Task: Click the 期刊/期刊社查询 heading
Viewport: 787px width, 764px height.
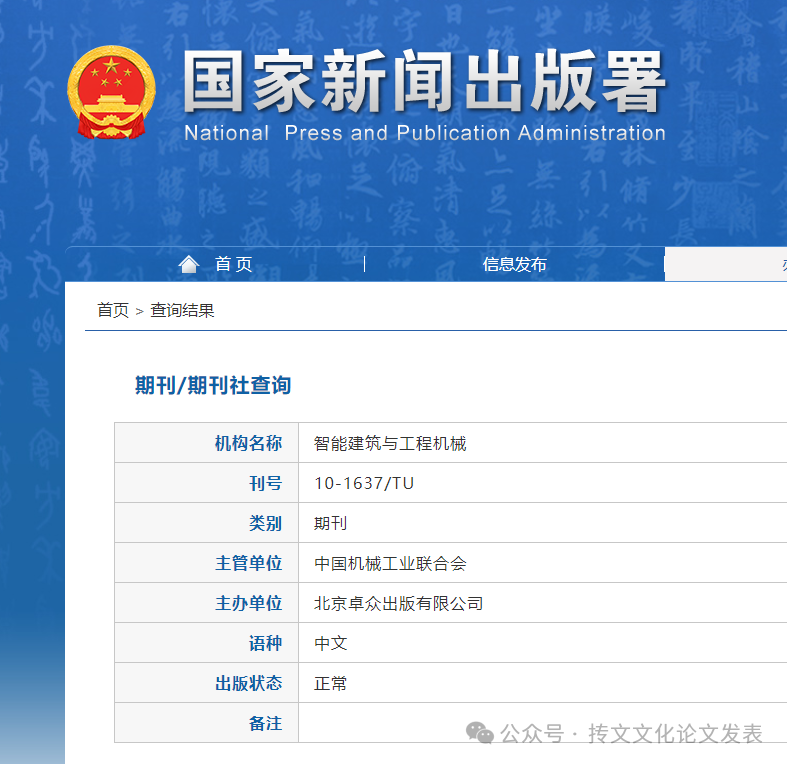Action: (213, 386)
